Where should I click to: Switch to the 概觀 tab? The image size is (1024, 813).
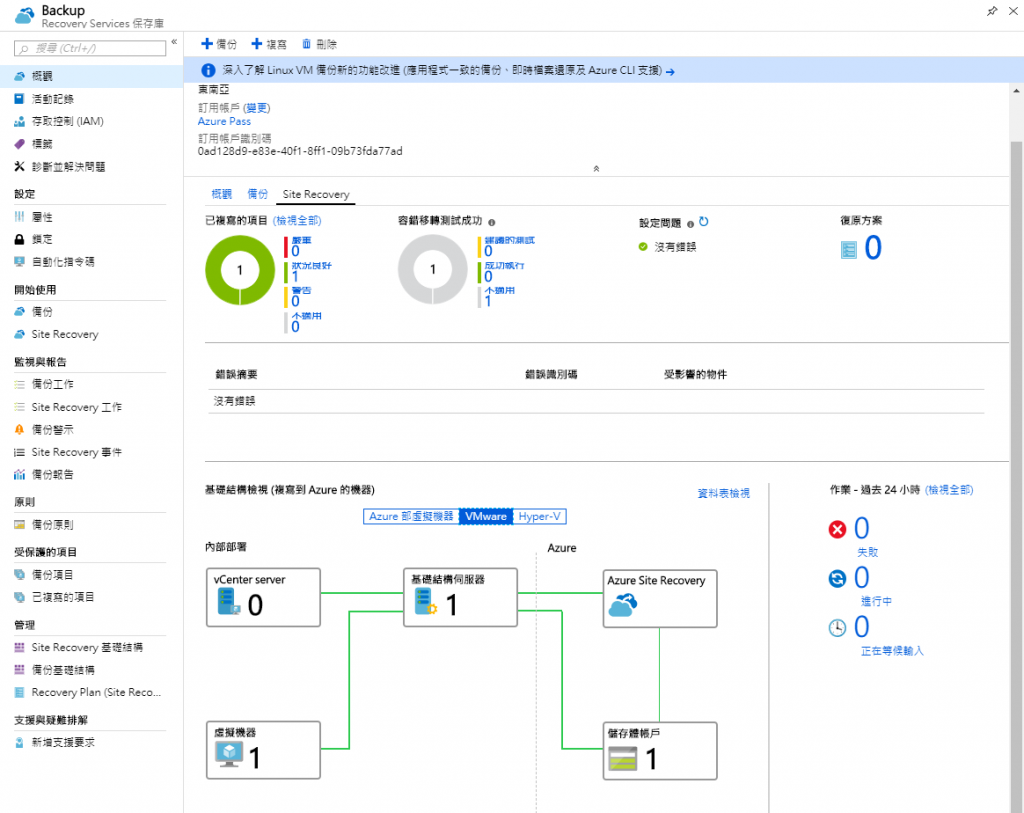coord(221,194)
